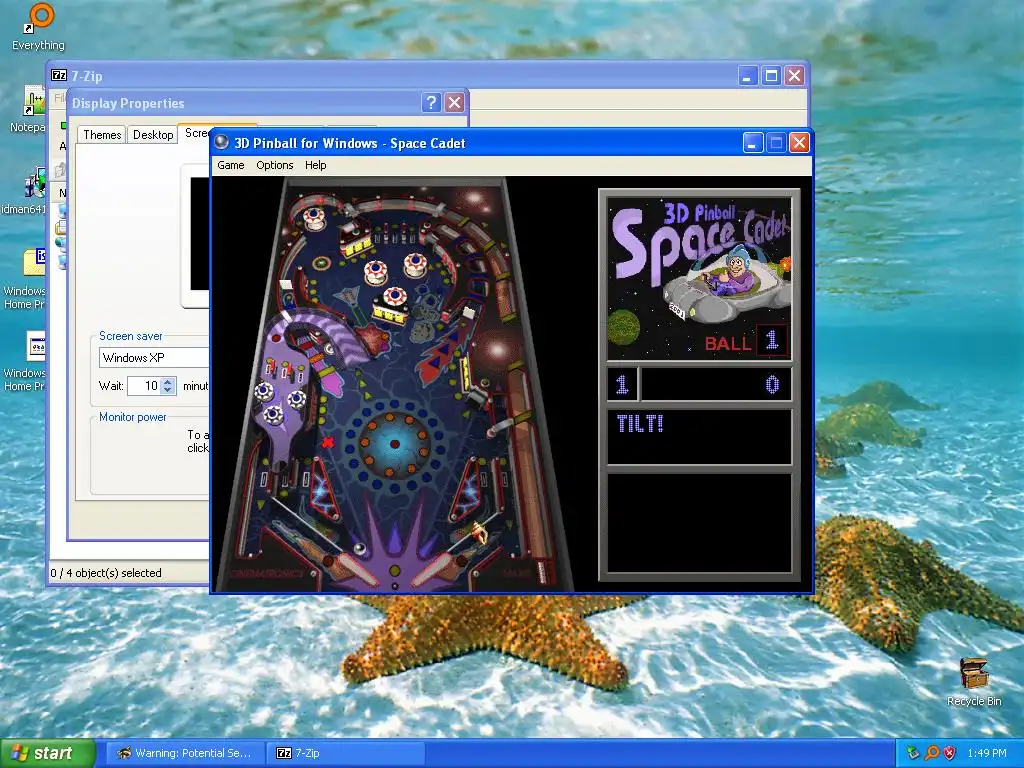Maximize the 7-Zip window
1024x768 pixels.
point(771,76)
